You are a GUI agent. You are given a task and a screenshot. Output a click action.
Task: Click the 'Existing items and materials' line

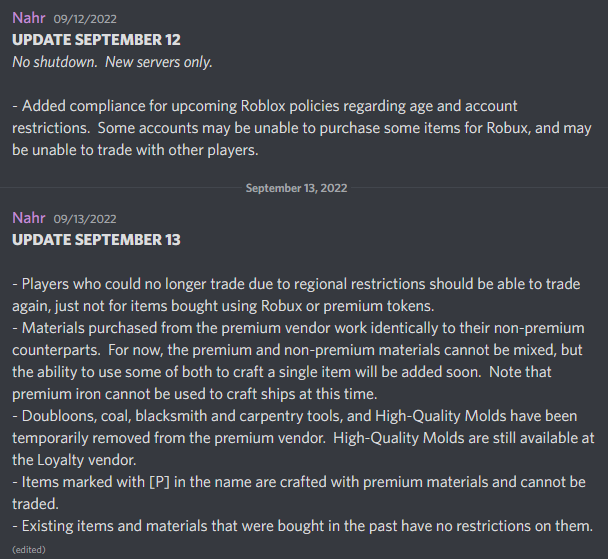click(302, 526)
